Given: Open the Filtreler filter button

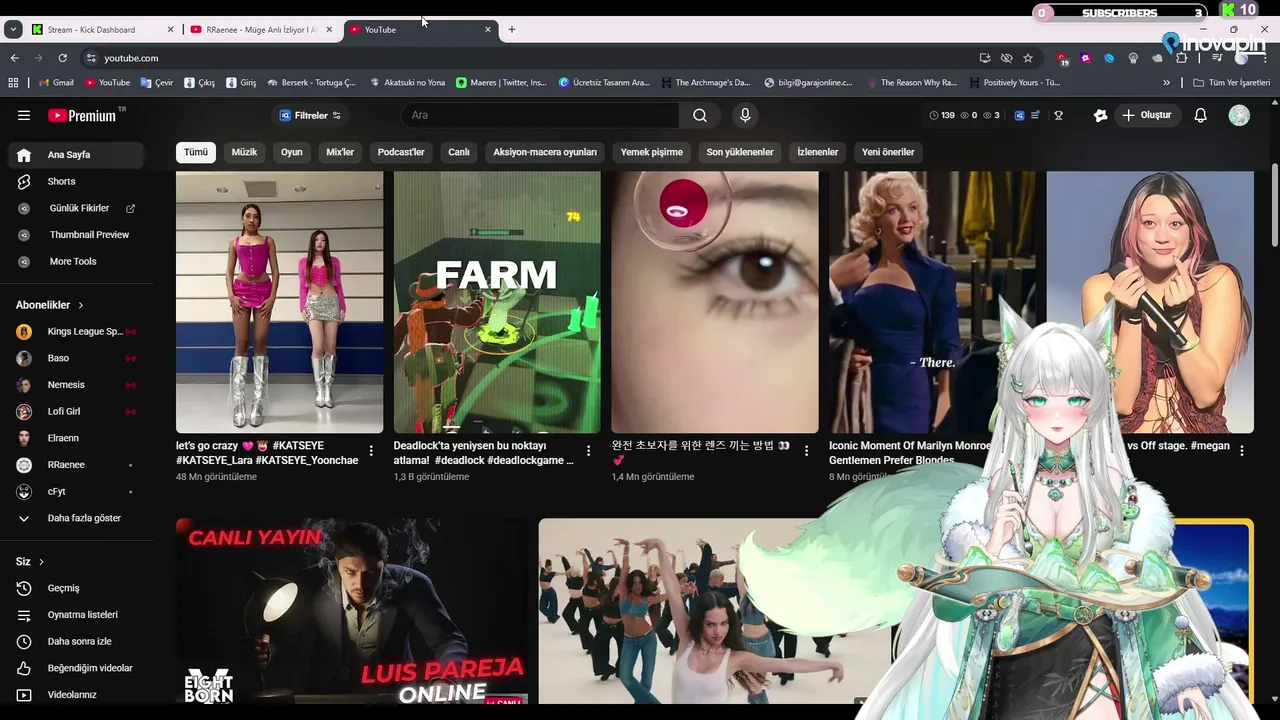Looking at the screenshot, I should [310, 115].
